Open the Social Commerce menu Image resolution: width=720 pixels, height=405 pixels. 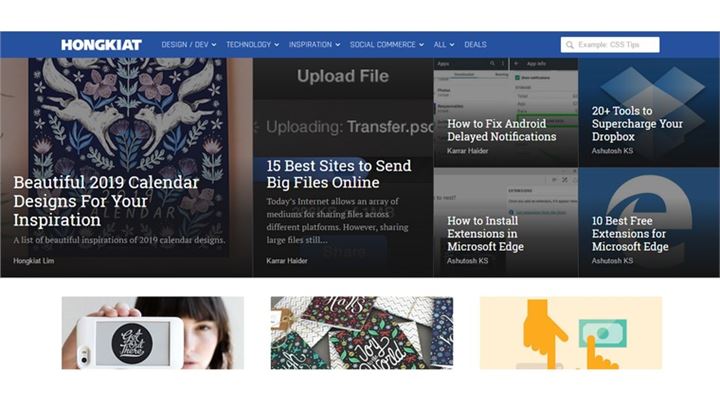tap(387, 45)
